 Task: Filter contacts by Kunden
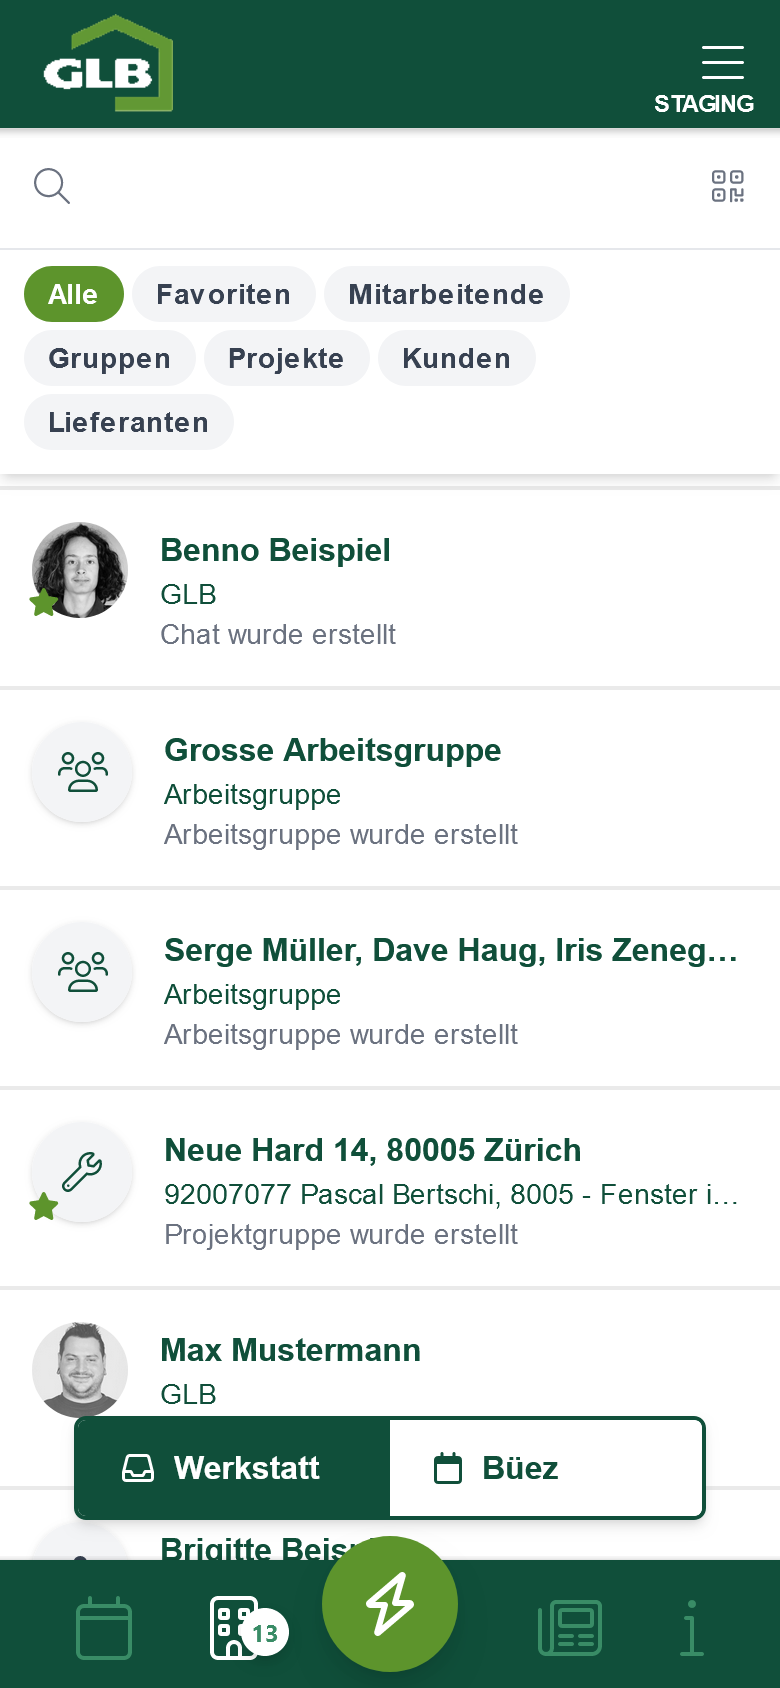(456, 359)
